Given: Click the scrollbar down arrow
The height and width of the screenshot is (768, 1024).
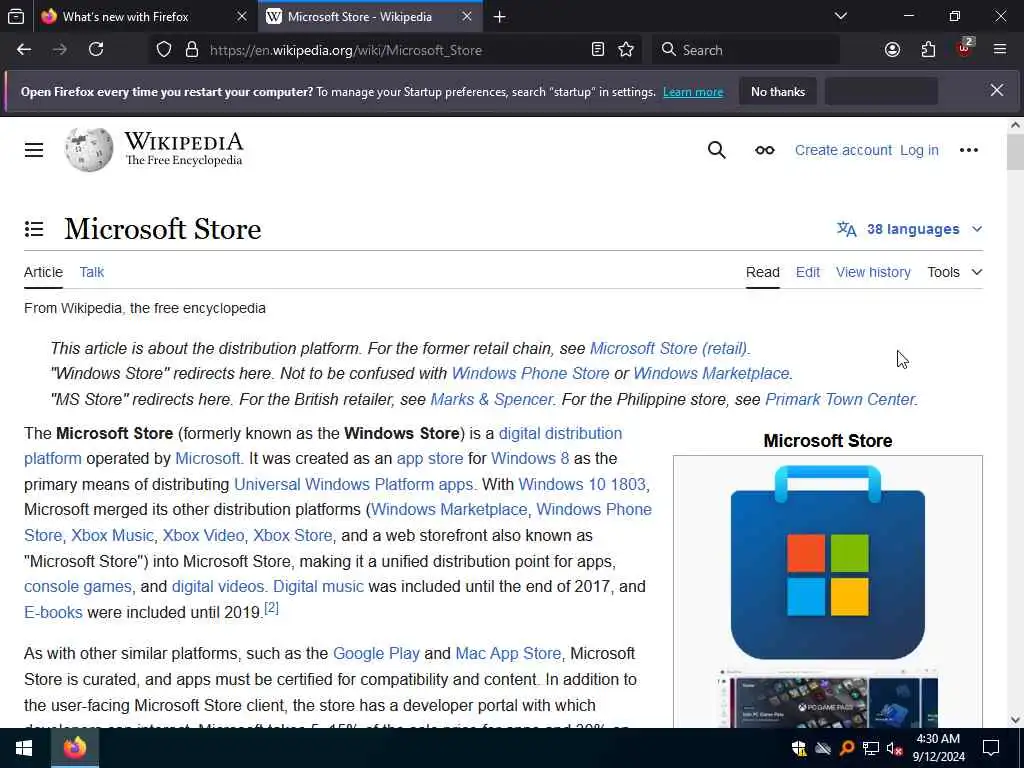Looking at the screenshot, I should point(1015,720).
